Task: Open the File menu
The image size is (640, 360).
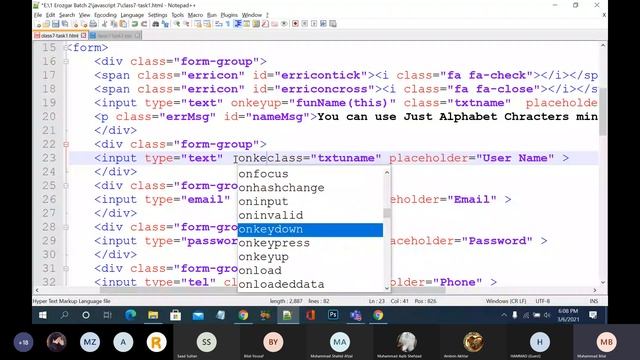Action: (x=38, y=15)
